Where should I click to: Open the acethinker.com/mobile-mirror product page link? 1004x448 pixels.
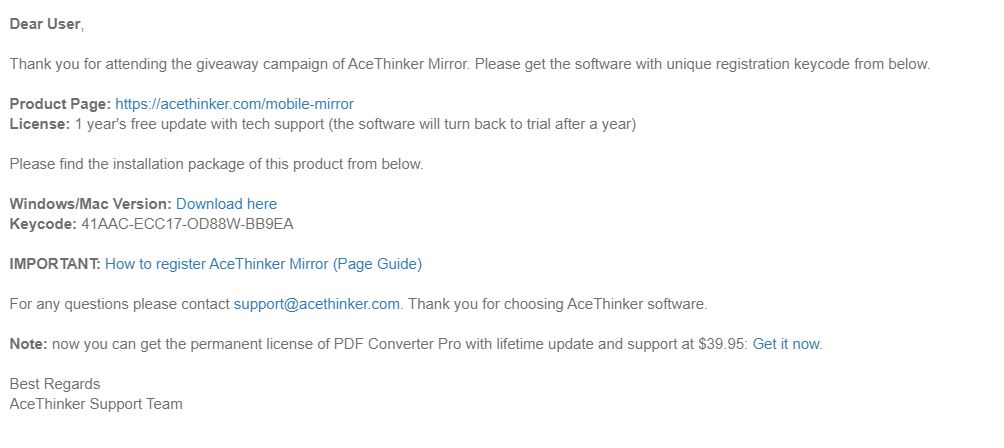(234, 104)
